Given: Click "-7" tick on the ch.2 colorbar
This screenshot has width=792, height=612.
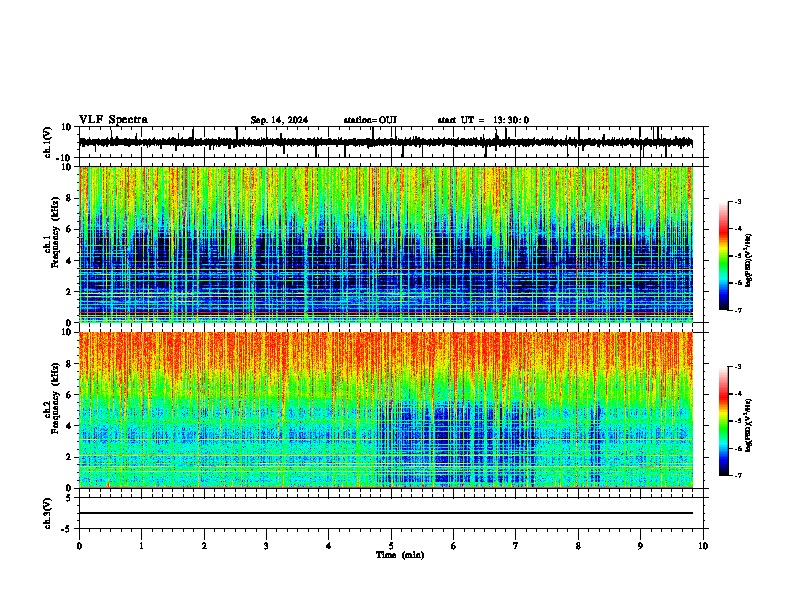Looking at the screenshot, I should [737, 475].
